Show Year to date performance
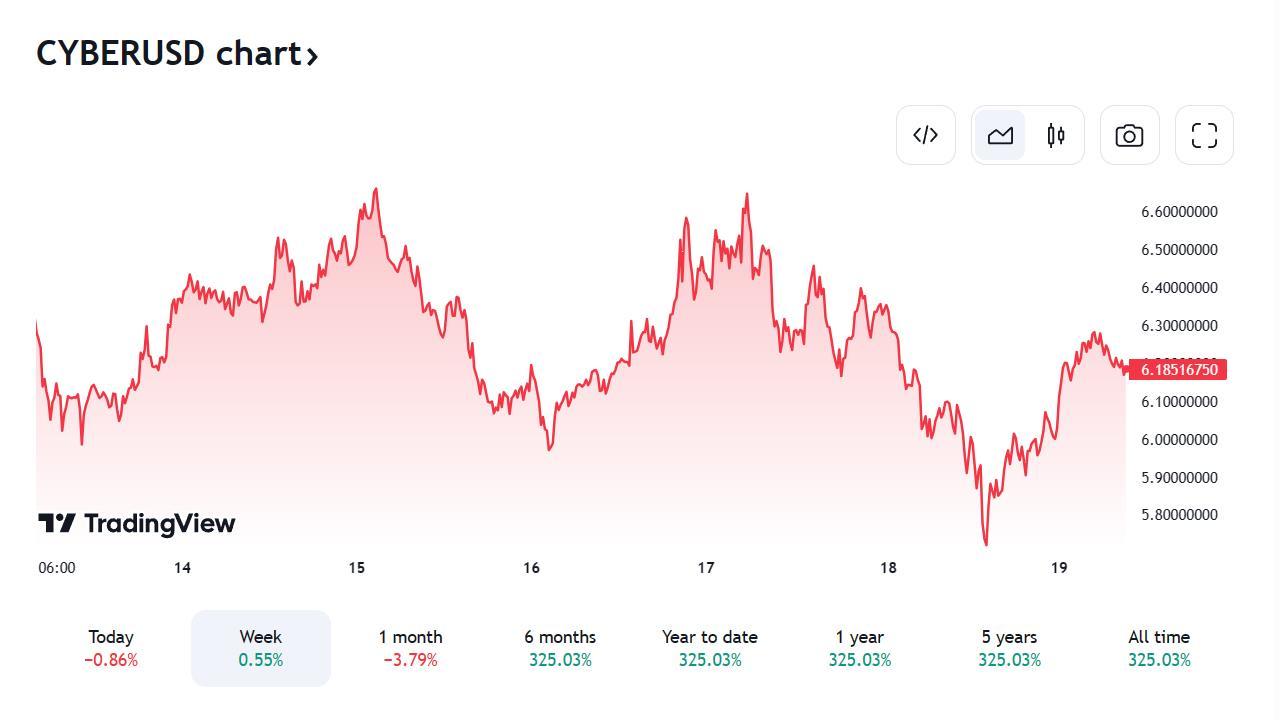Image resolution: width=1280 pixels, height=720 pixels. [710, 648]
